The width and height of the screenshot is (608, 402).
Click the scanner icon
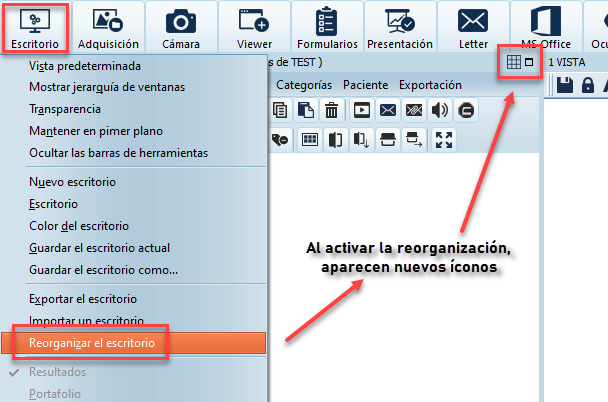[x=388, y=140]
